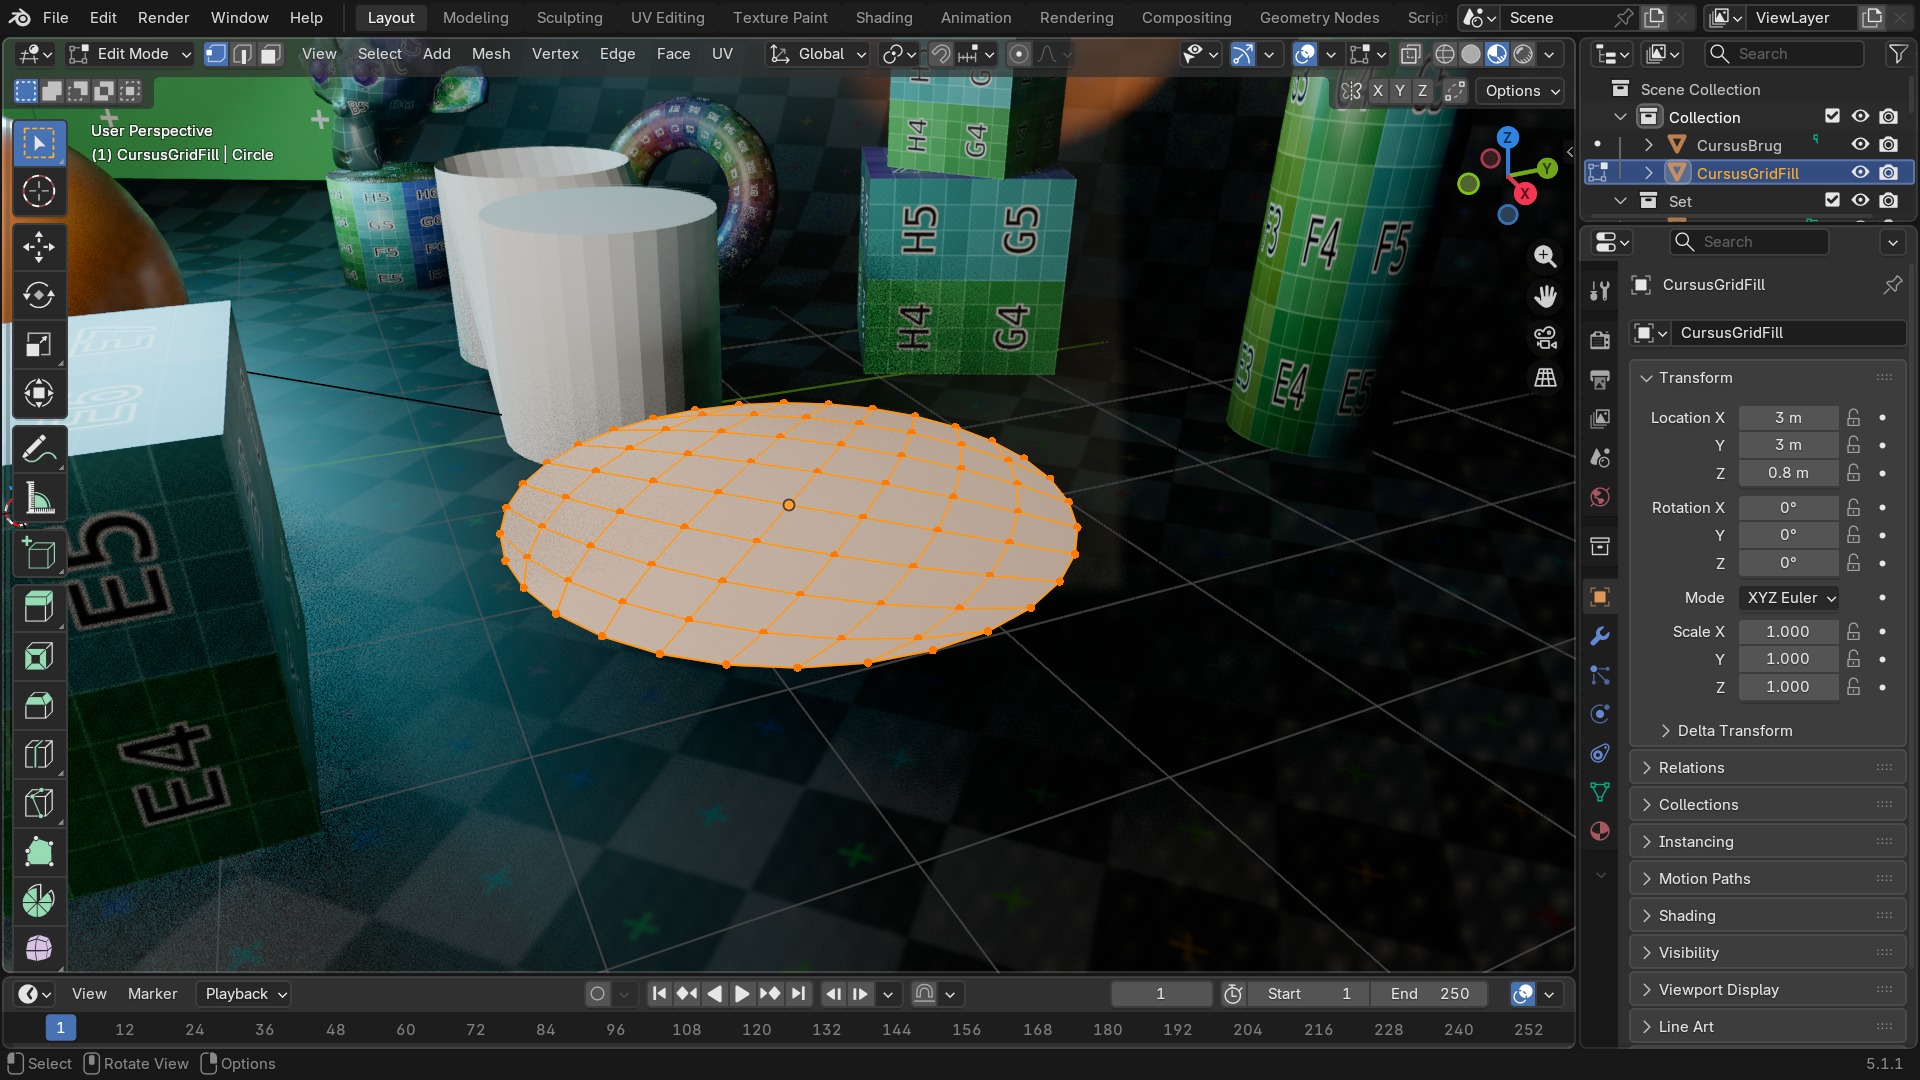1920x1080 pixels.
Task: Open the Render menu
Action: (163, 18)
